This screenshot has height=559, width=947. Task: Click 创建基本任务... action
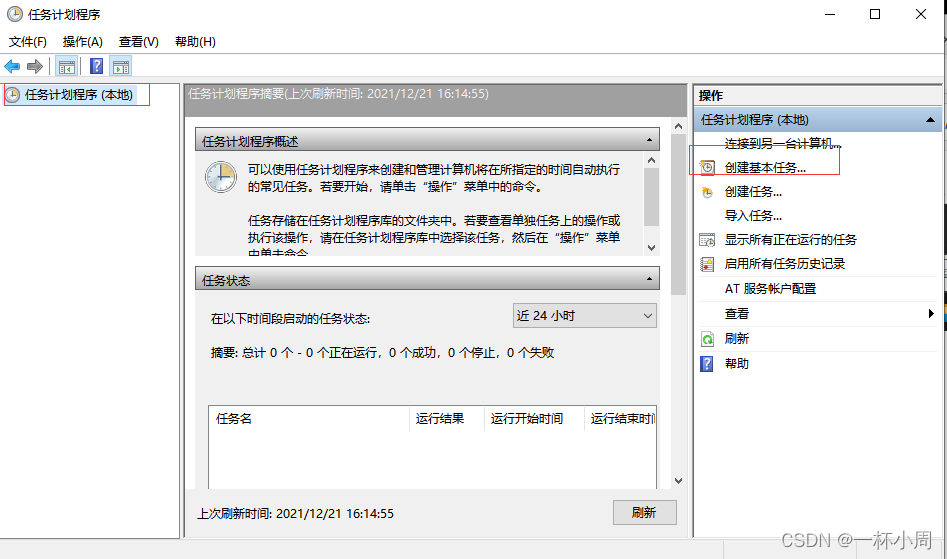765,168
